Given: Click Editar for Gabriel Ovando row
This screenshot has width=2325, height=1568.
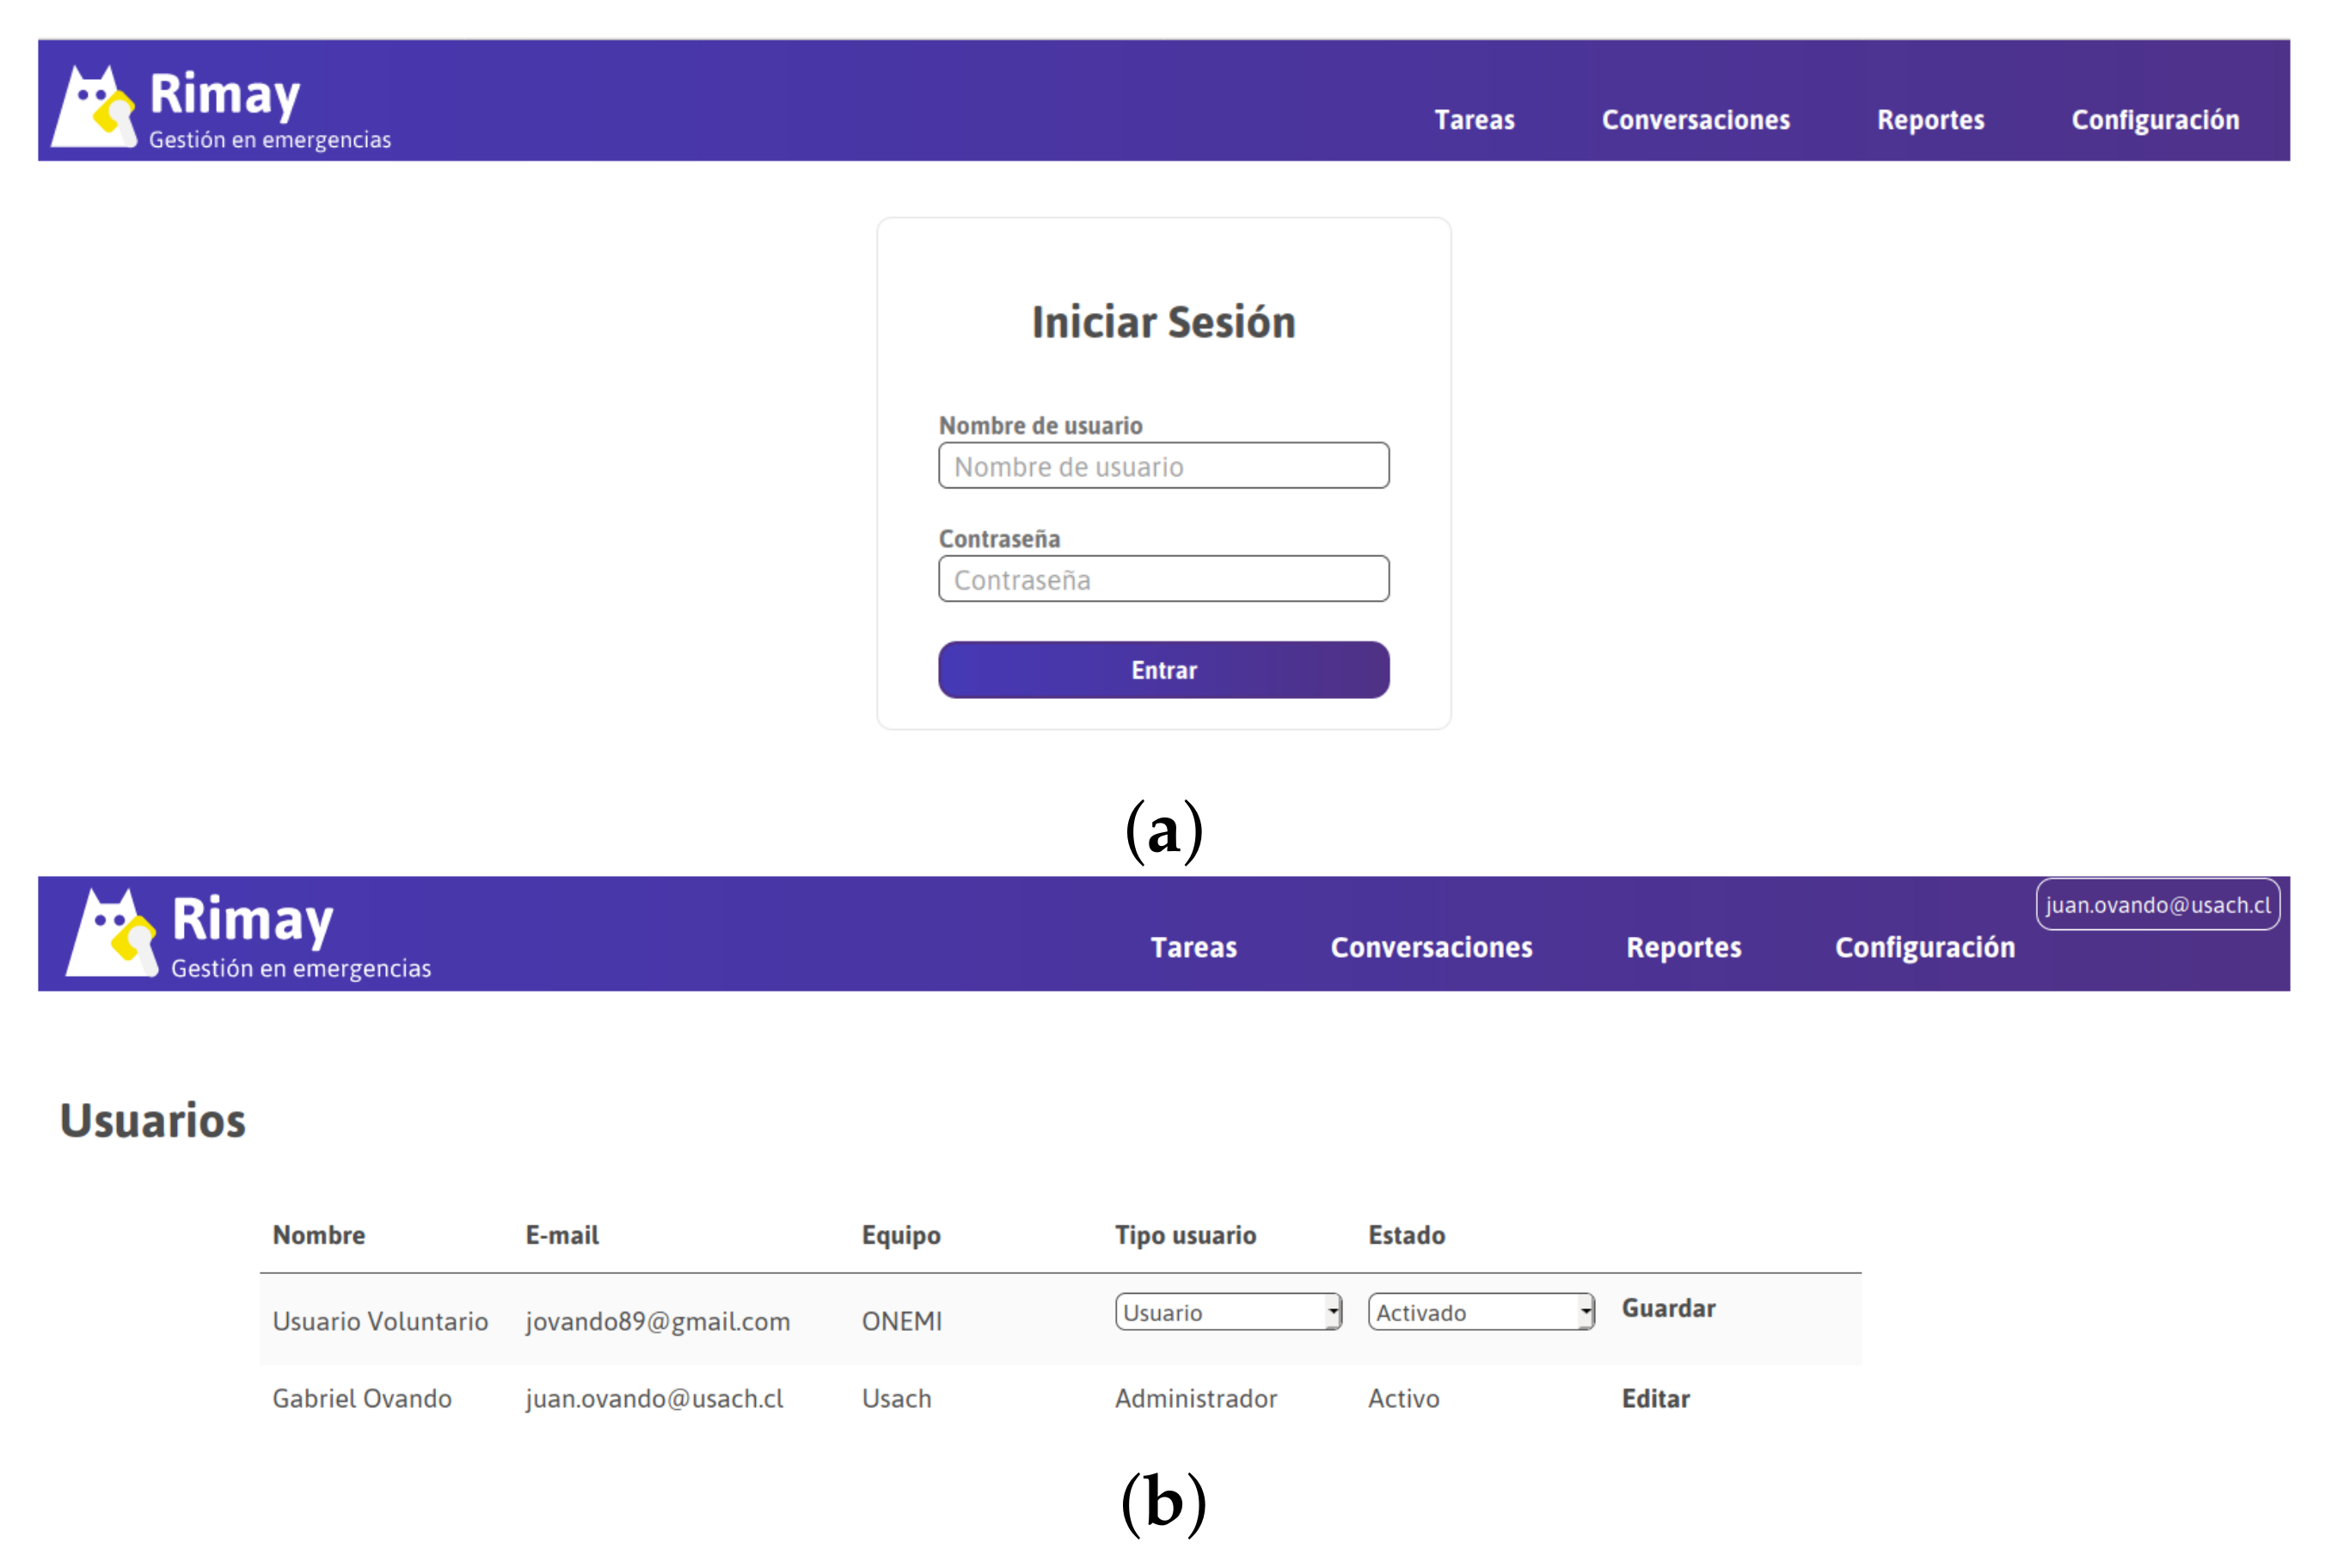Looking at the screenshot, I should click(1655, 1398).
